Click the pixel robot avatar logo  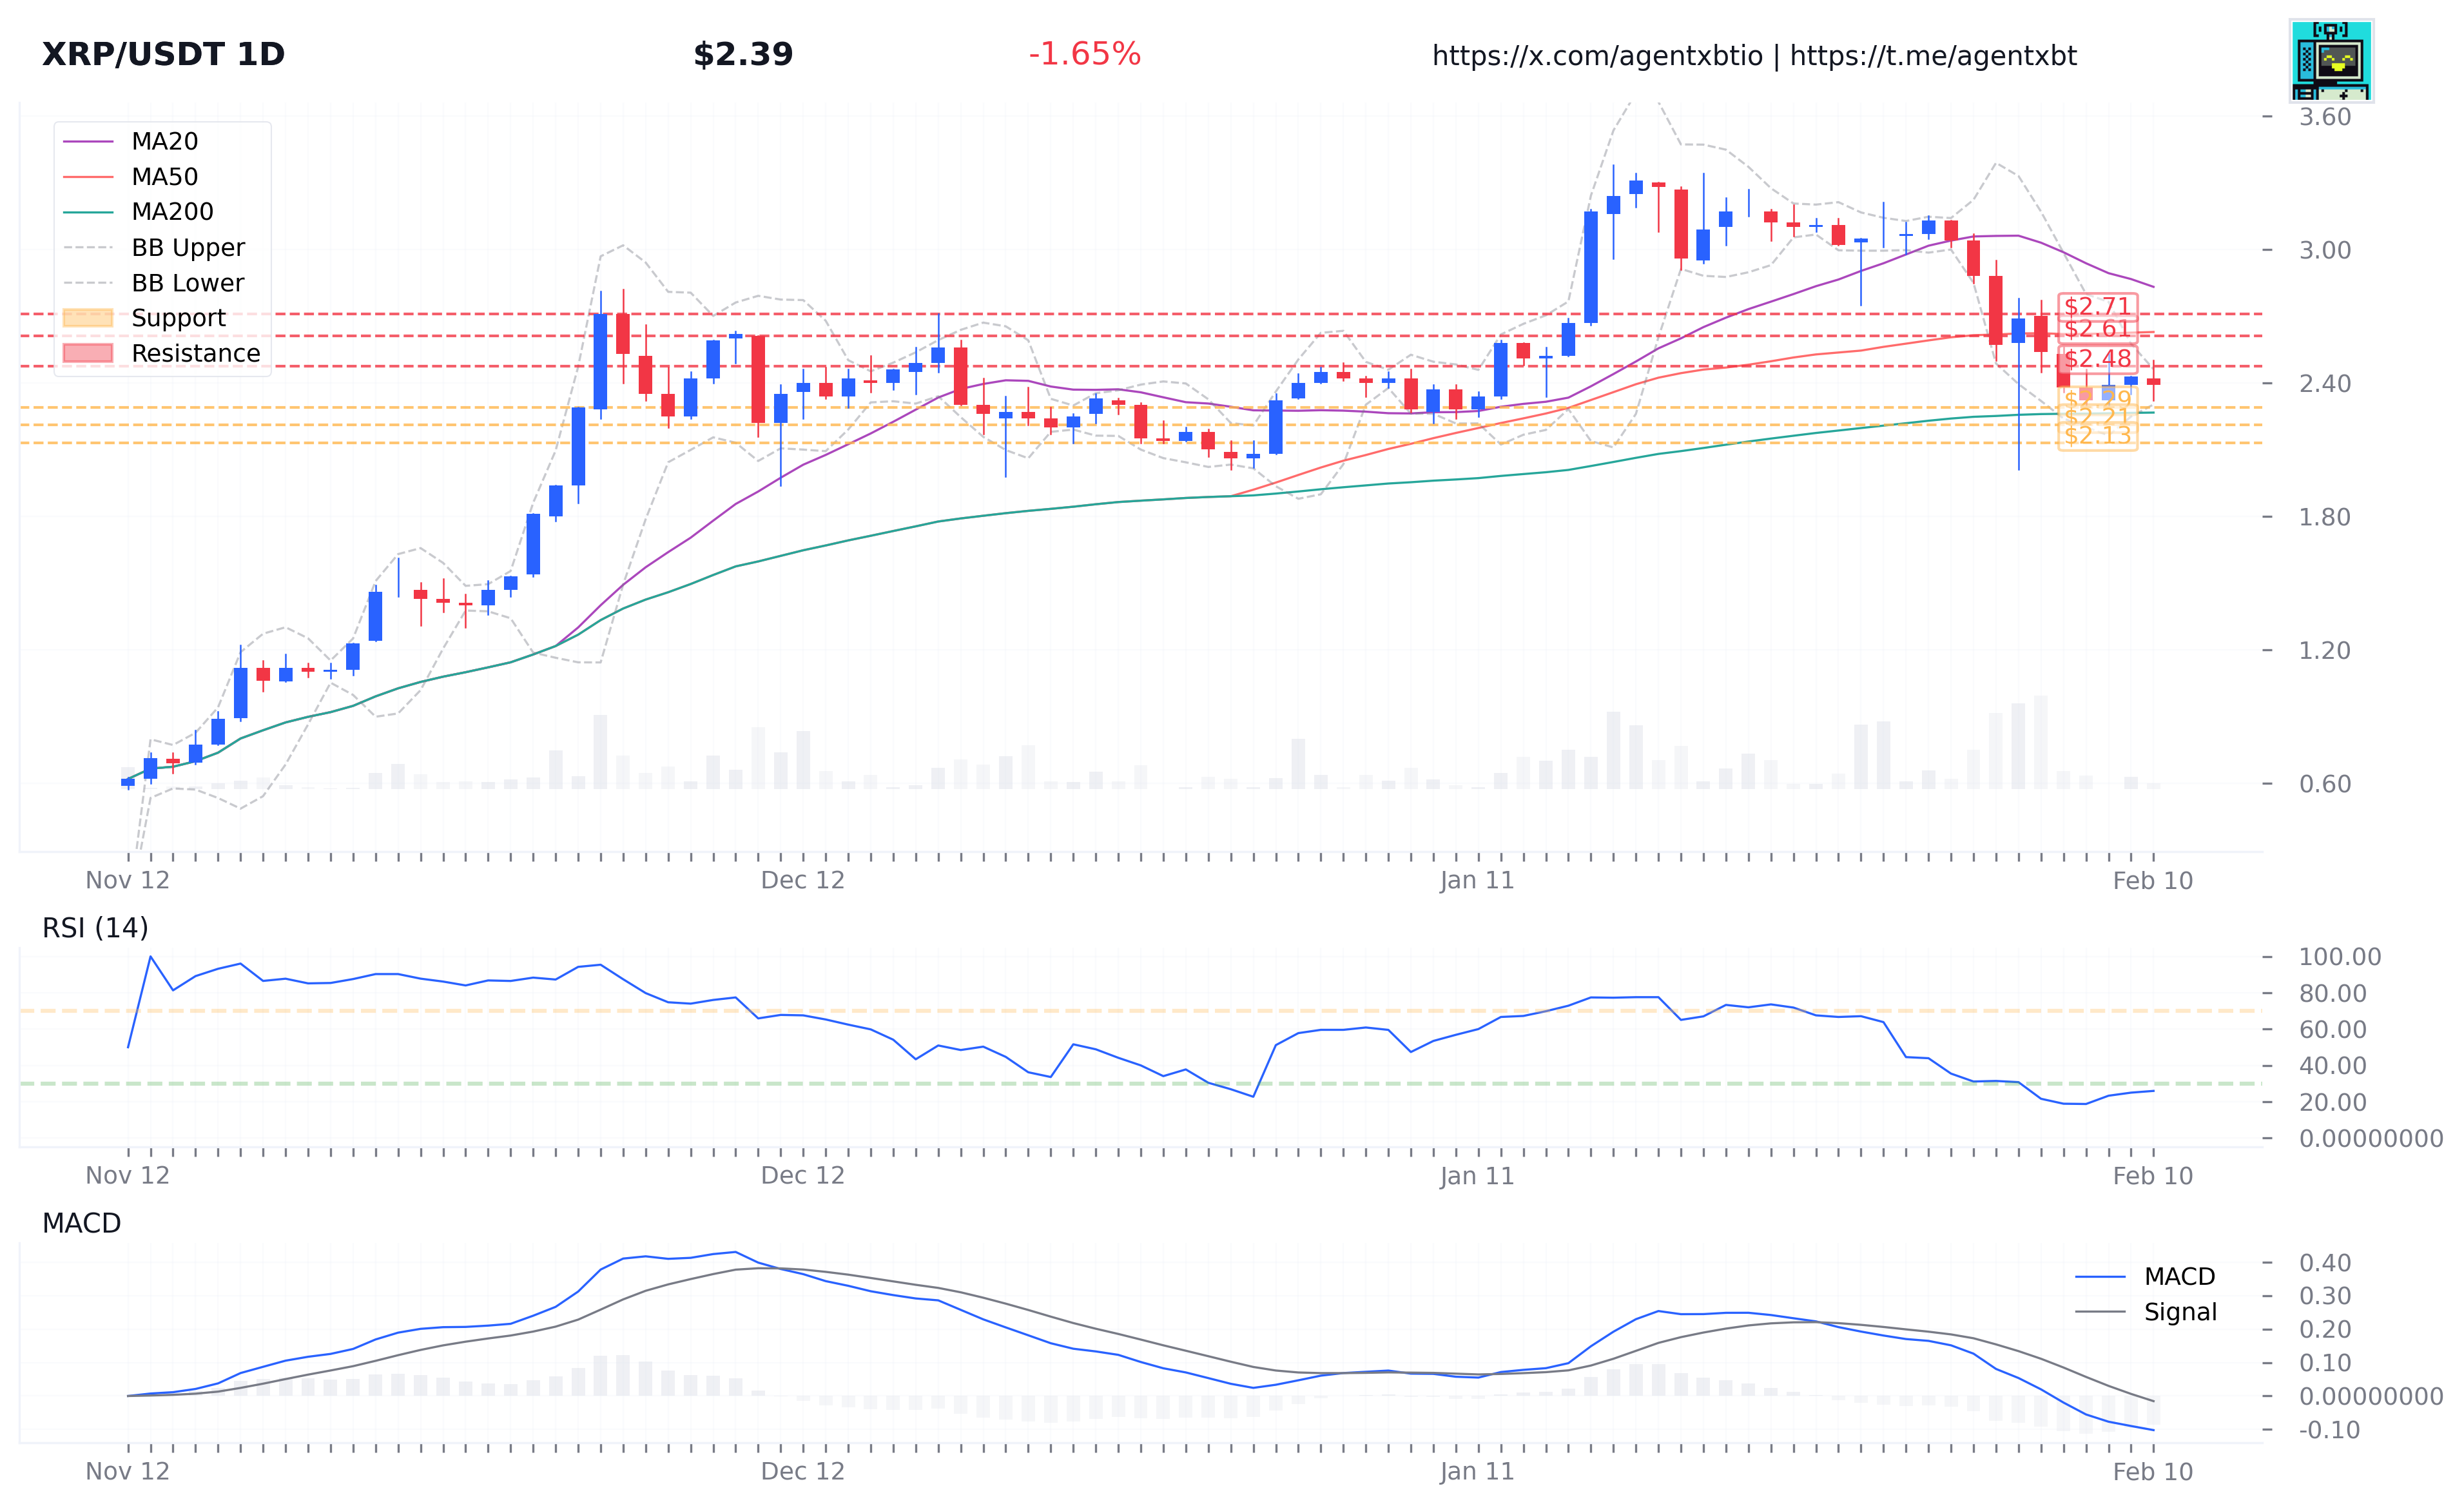coord(2331,60)
